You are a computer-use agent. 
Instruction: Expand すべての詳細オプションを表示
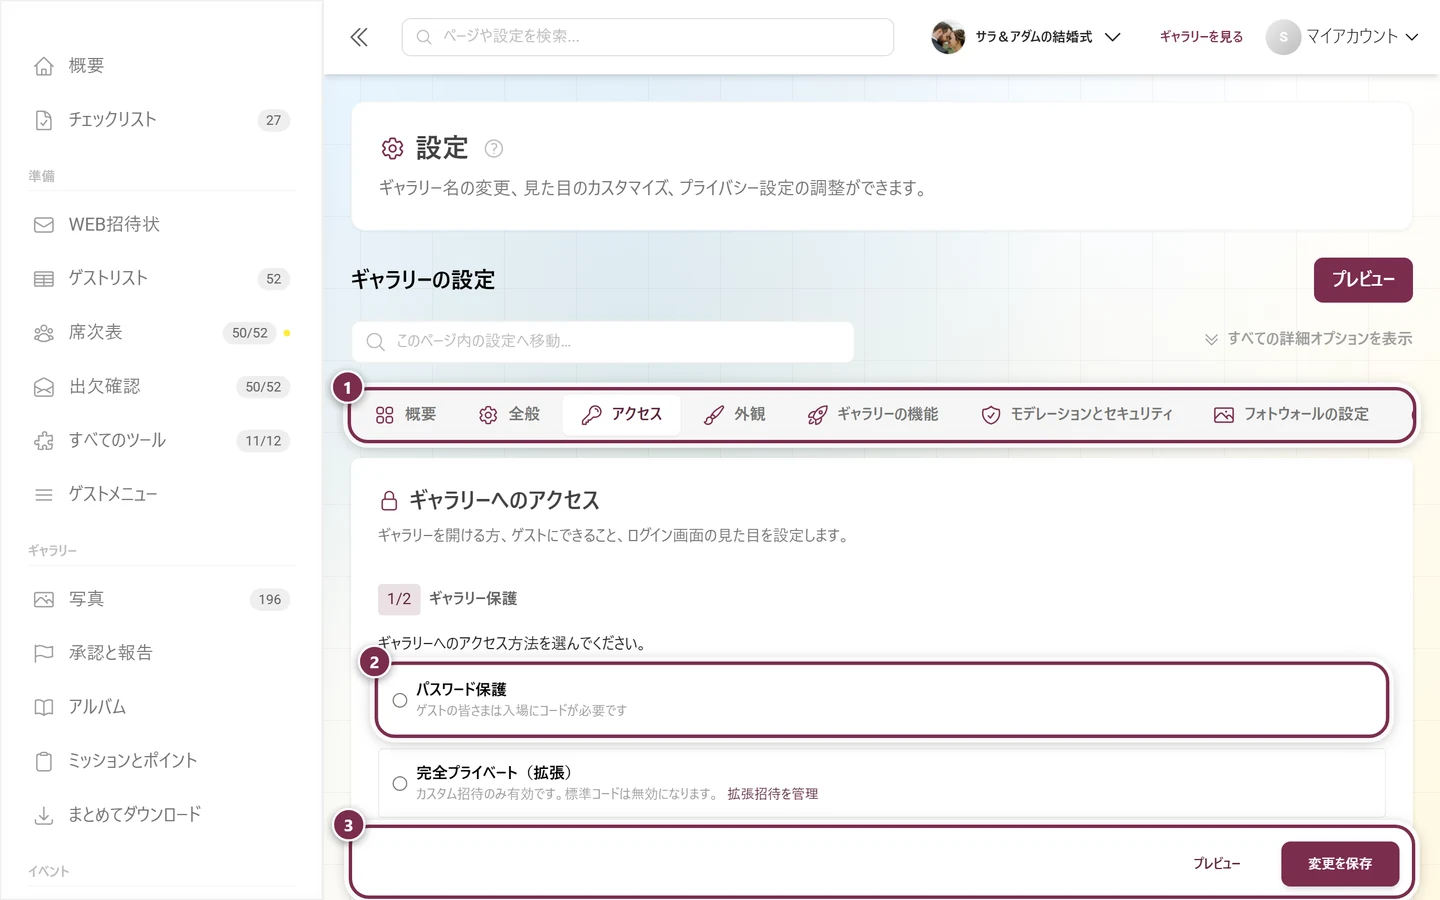click(1308, 339)
